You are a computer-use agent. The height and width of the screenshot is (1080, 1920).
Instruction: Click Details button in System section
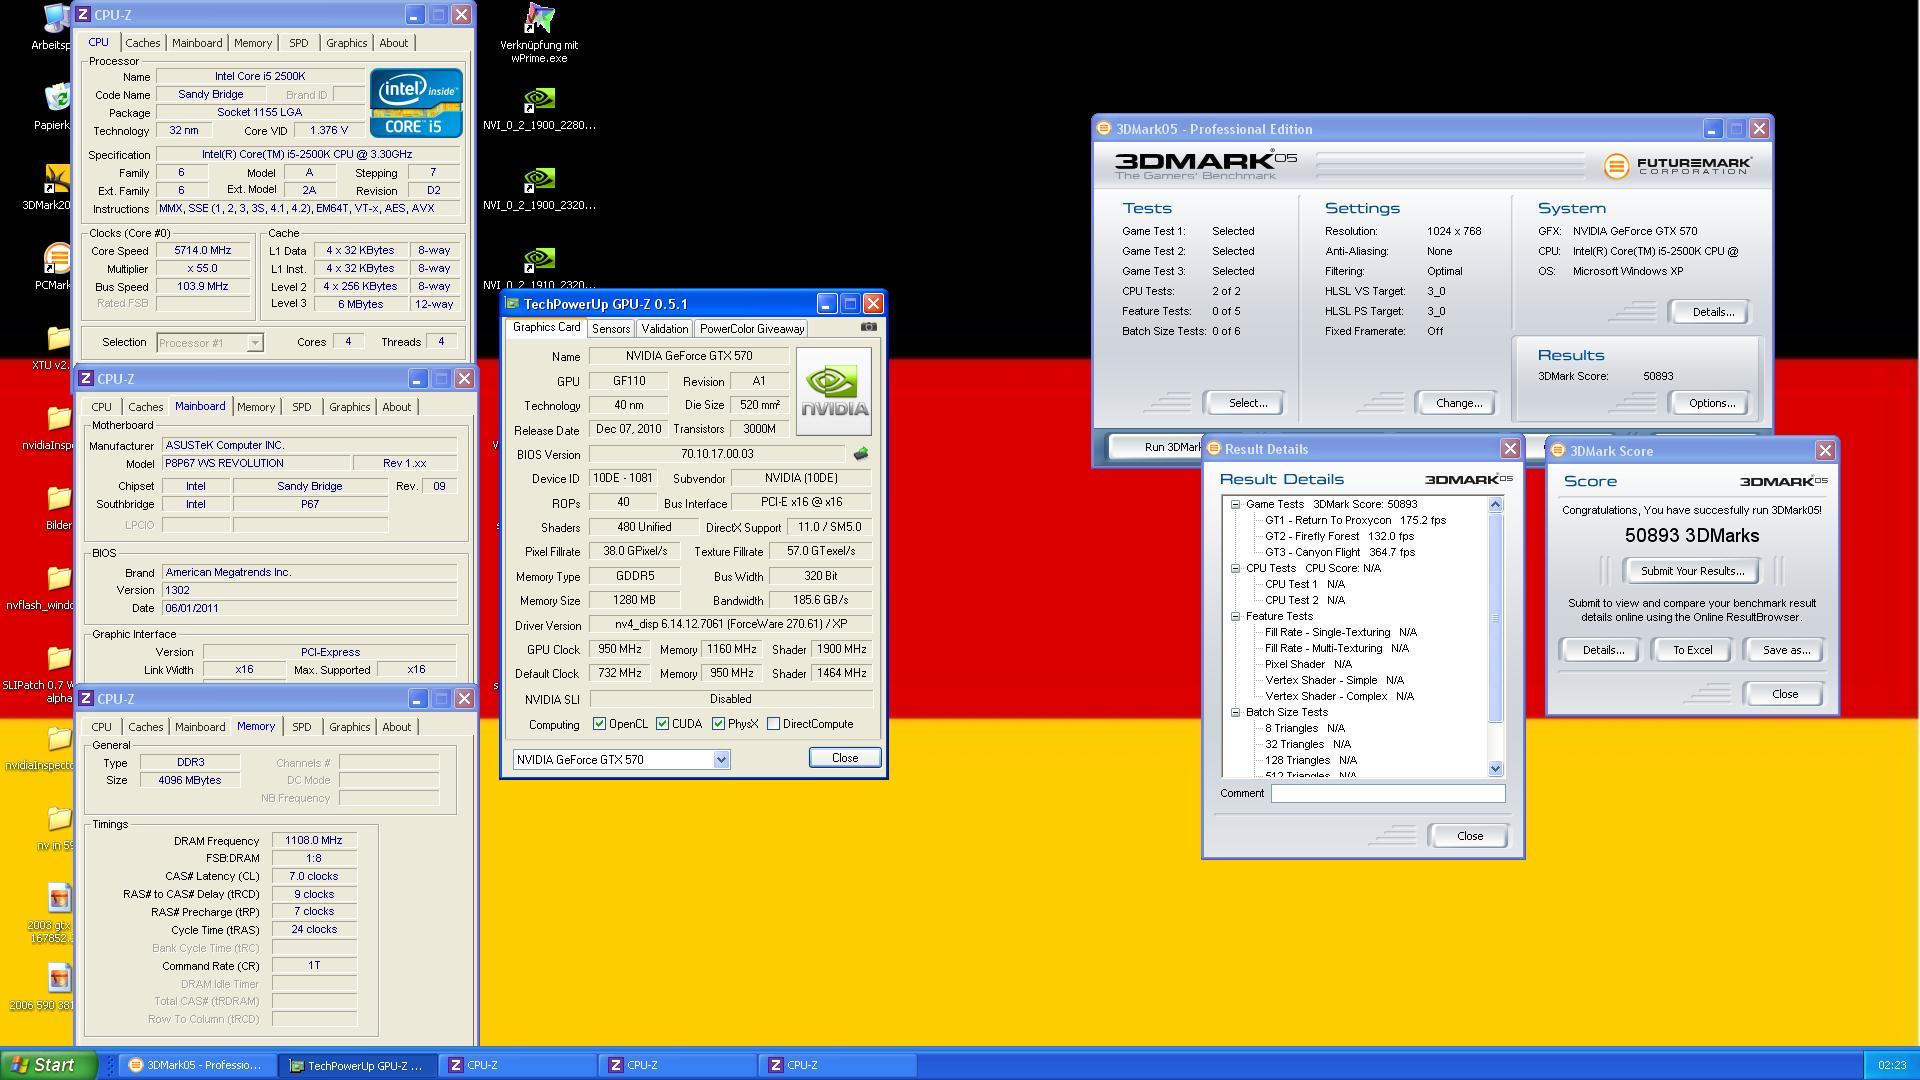[1711, 312]
